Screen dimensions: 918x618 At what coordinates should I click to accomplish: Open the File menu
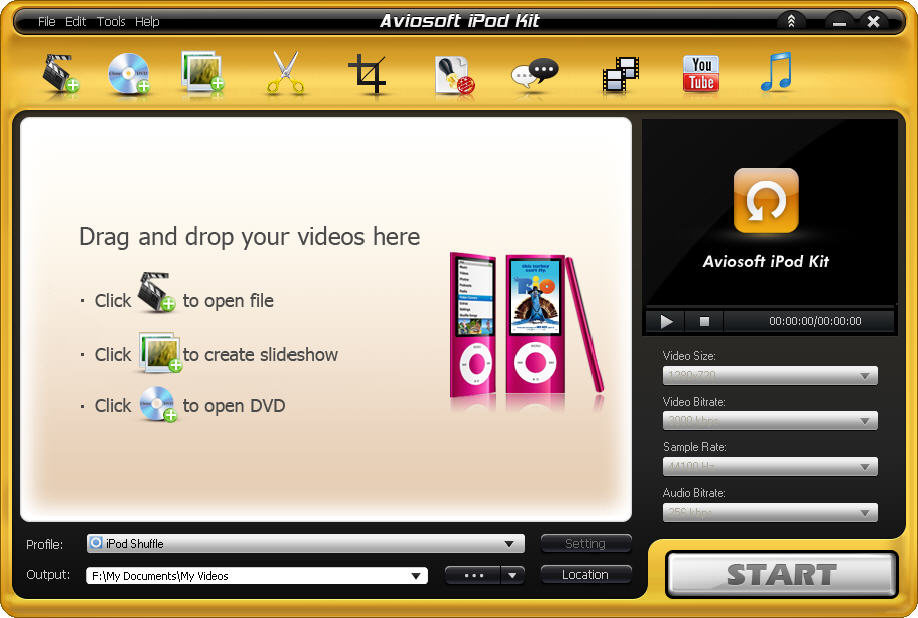(47, 22)
